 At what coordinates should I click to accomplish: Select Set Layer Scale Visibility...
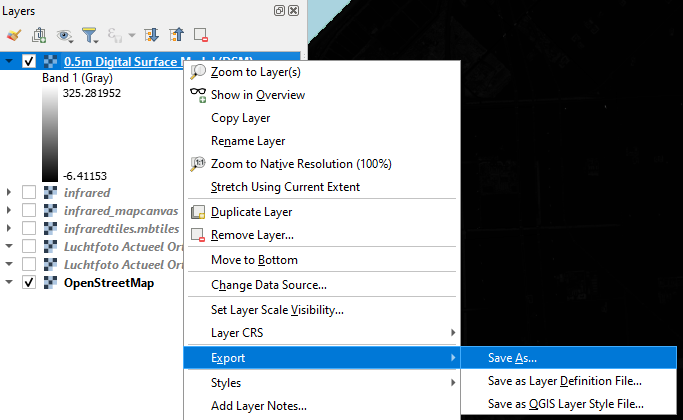[322, 310]
